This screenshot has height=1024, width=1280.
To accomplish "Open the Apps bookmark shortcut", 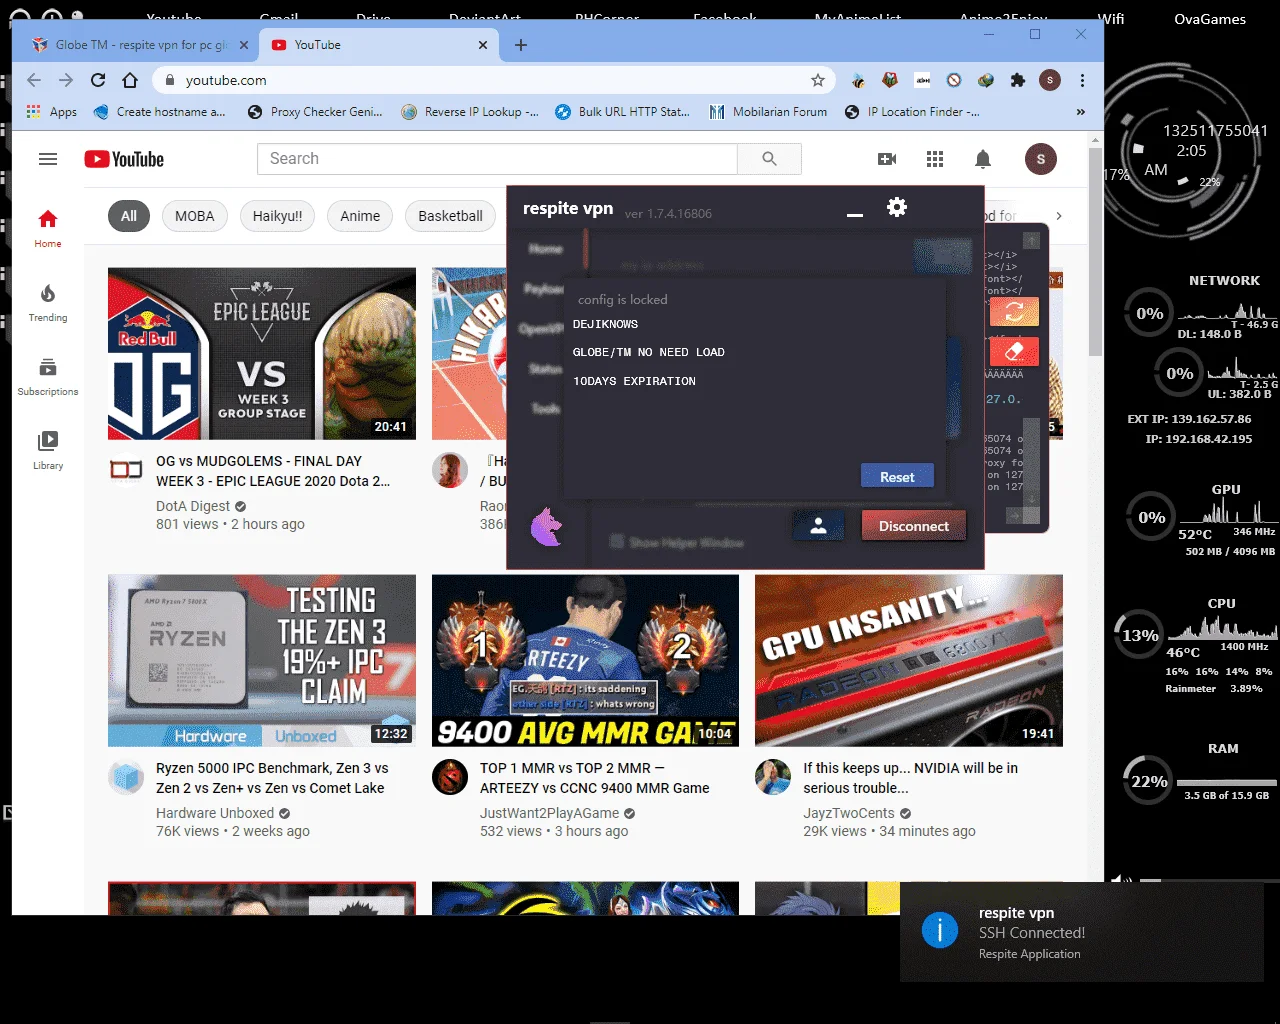I will tap(52, 112).
